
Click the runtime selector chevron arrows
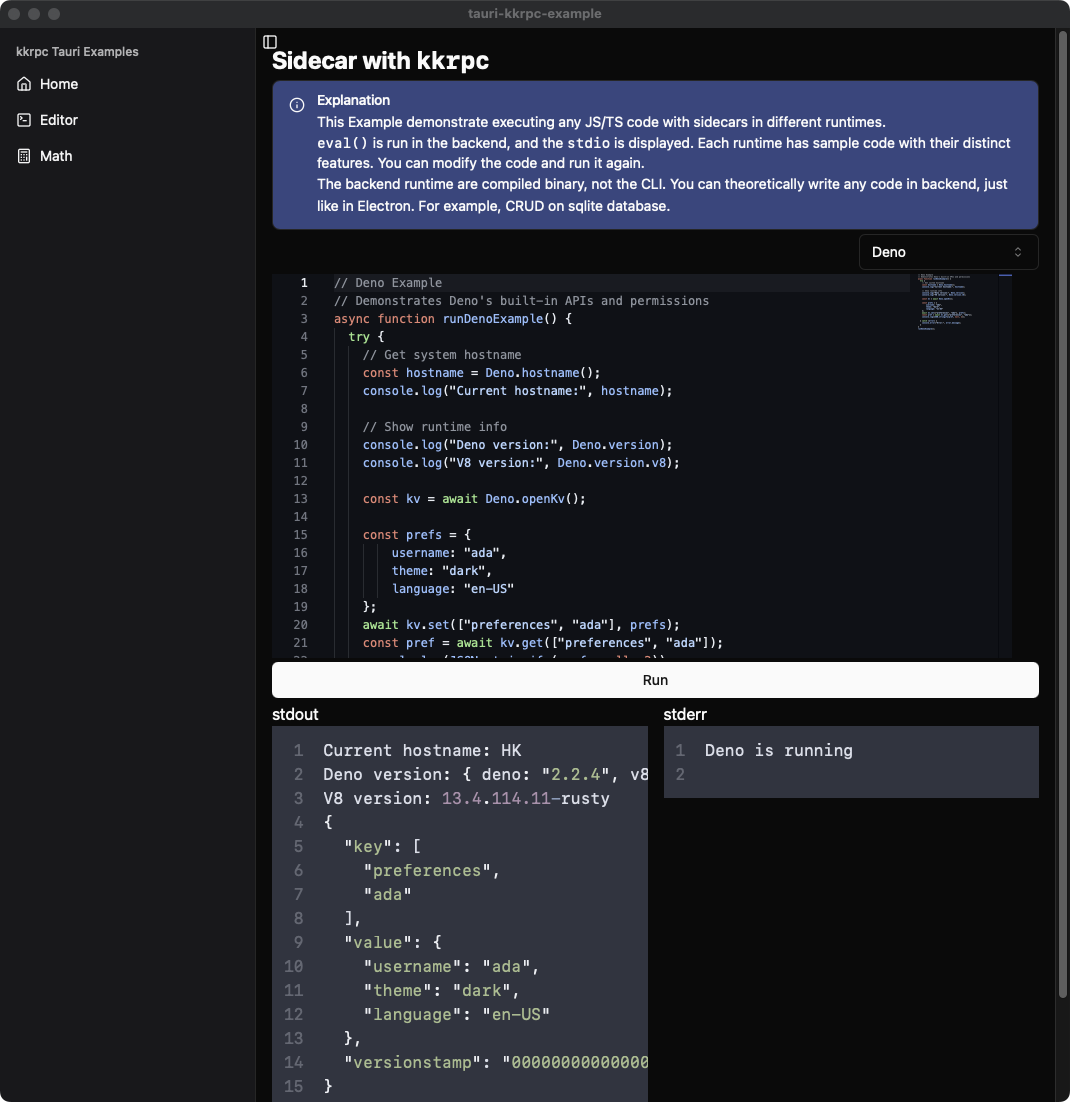tap(1017, 252)
